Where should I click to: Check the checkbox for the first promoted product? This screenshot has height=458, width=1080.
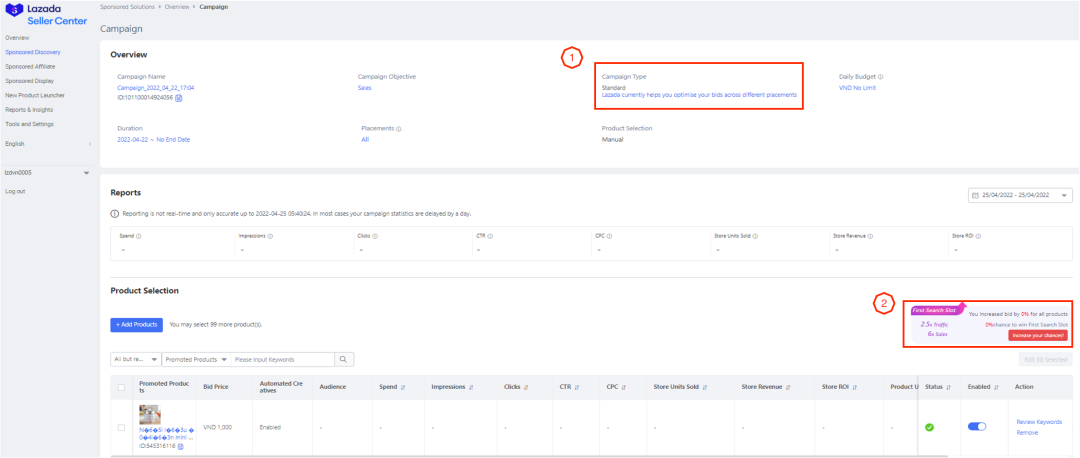[121, 427]
